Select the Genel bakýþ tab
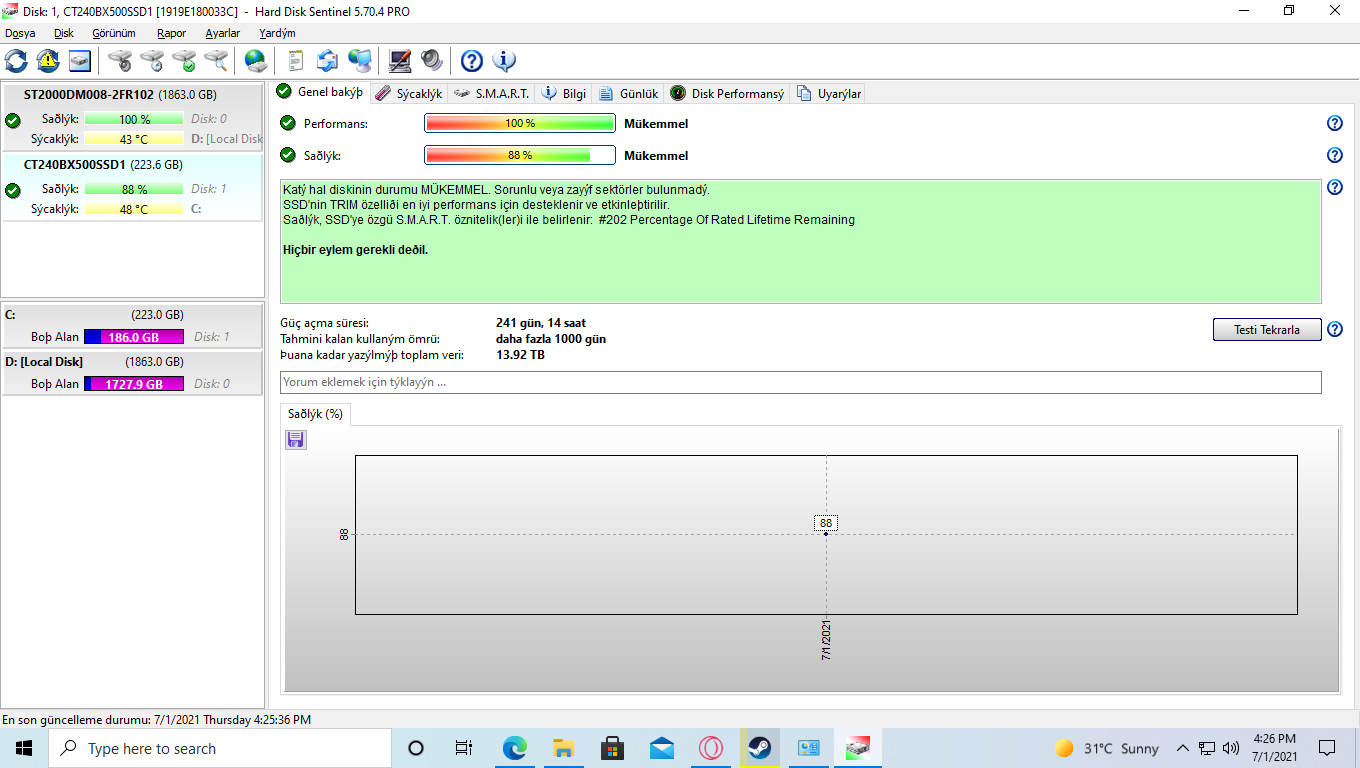1360x768 pixels. [x=320, y=92]
